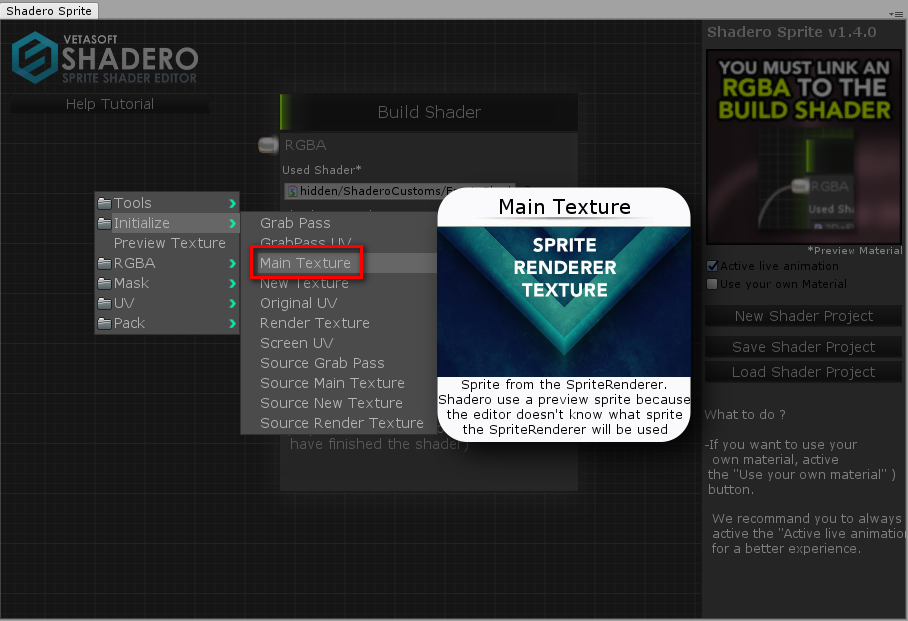Click Load Shader Project button
Viewport: 908px width, 621px height.
[x=803, y=372]
